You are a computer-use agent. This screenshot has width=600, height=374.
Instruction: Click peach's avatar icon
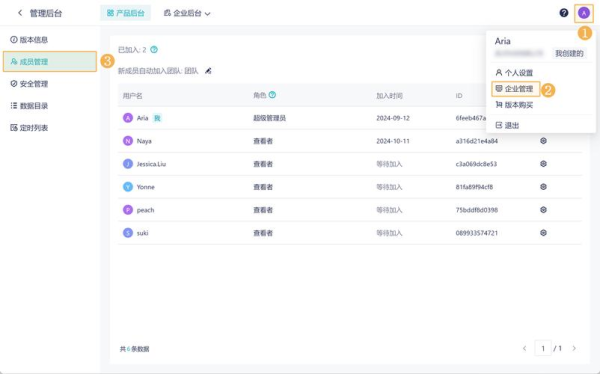[128, 210]
